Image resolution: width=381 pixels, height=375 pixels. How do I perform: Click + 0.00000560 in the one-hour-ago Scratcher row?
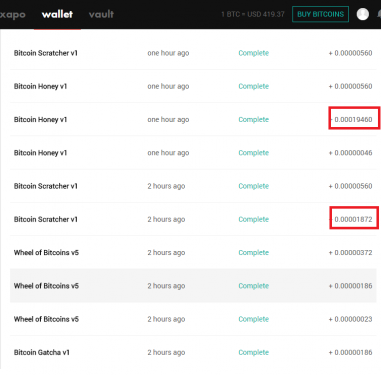pyautogui.click(x=350, y=53)
